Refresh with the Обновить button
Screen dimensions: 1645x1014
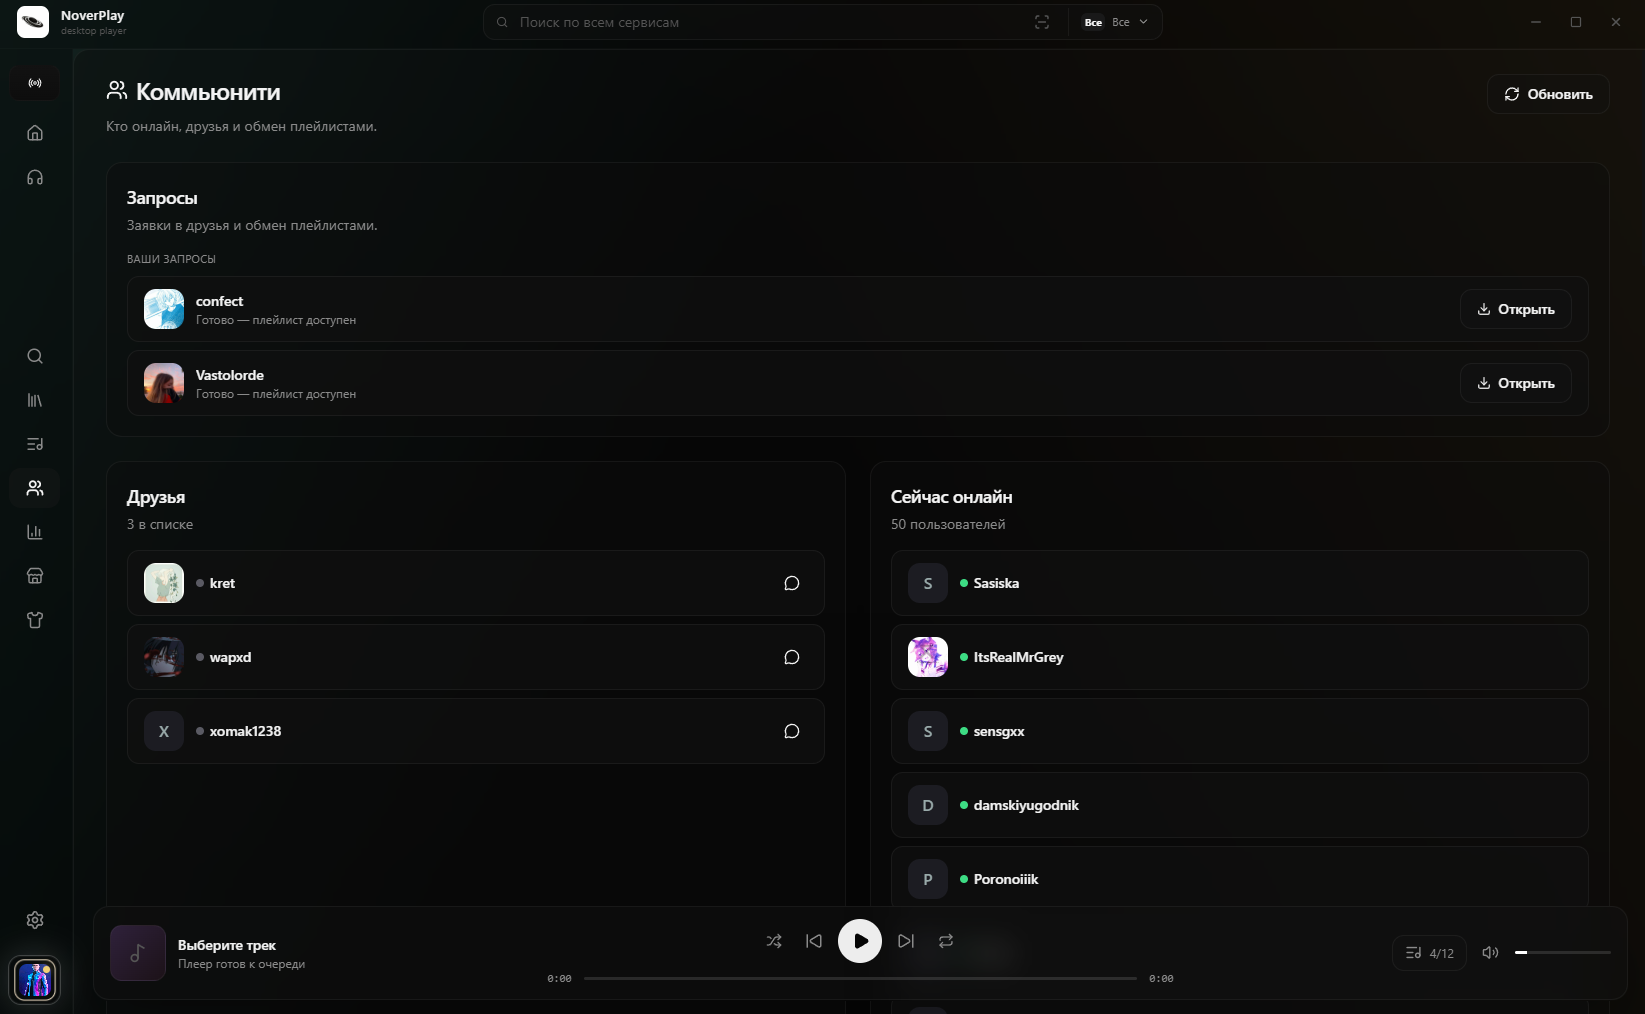click(1548, 94)
